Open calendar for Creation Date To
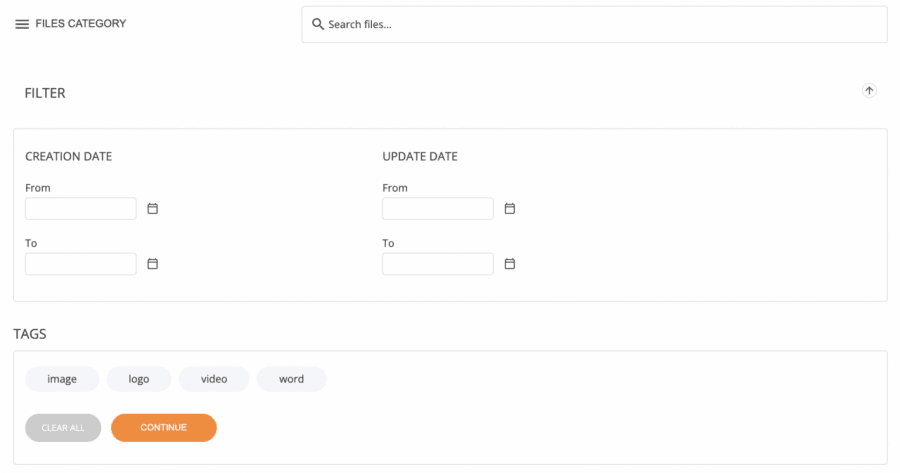The image size is (900, 473). click(153, 264)
